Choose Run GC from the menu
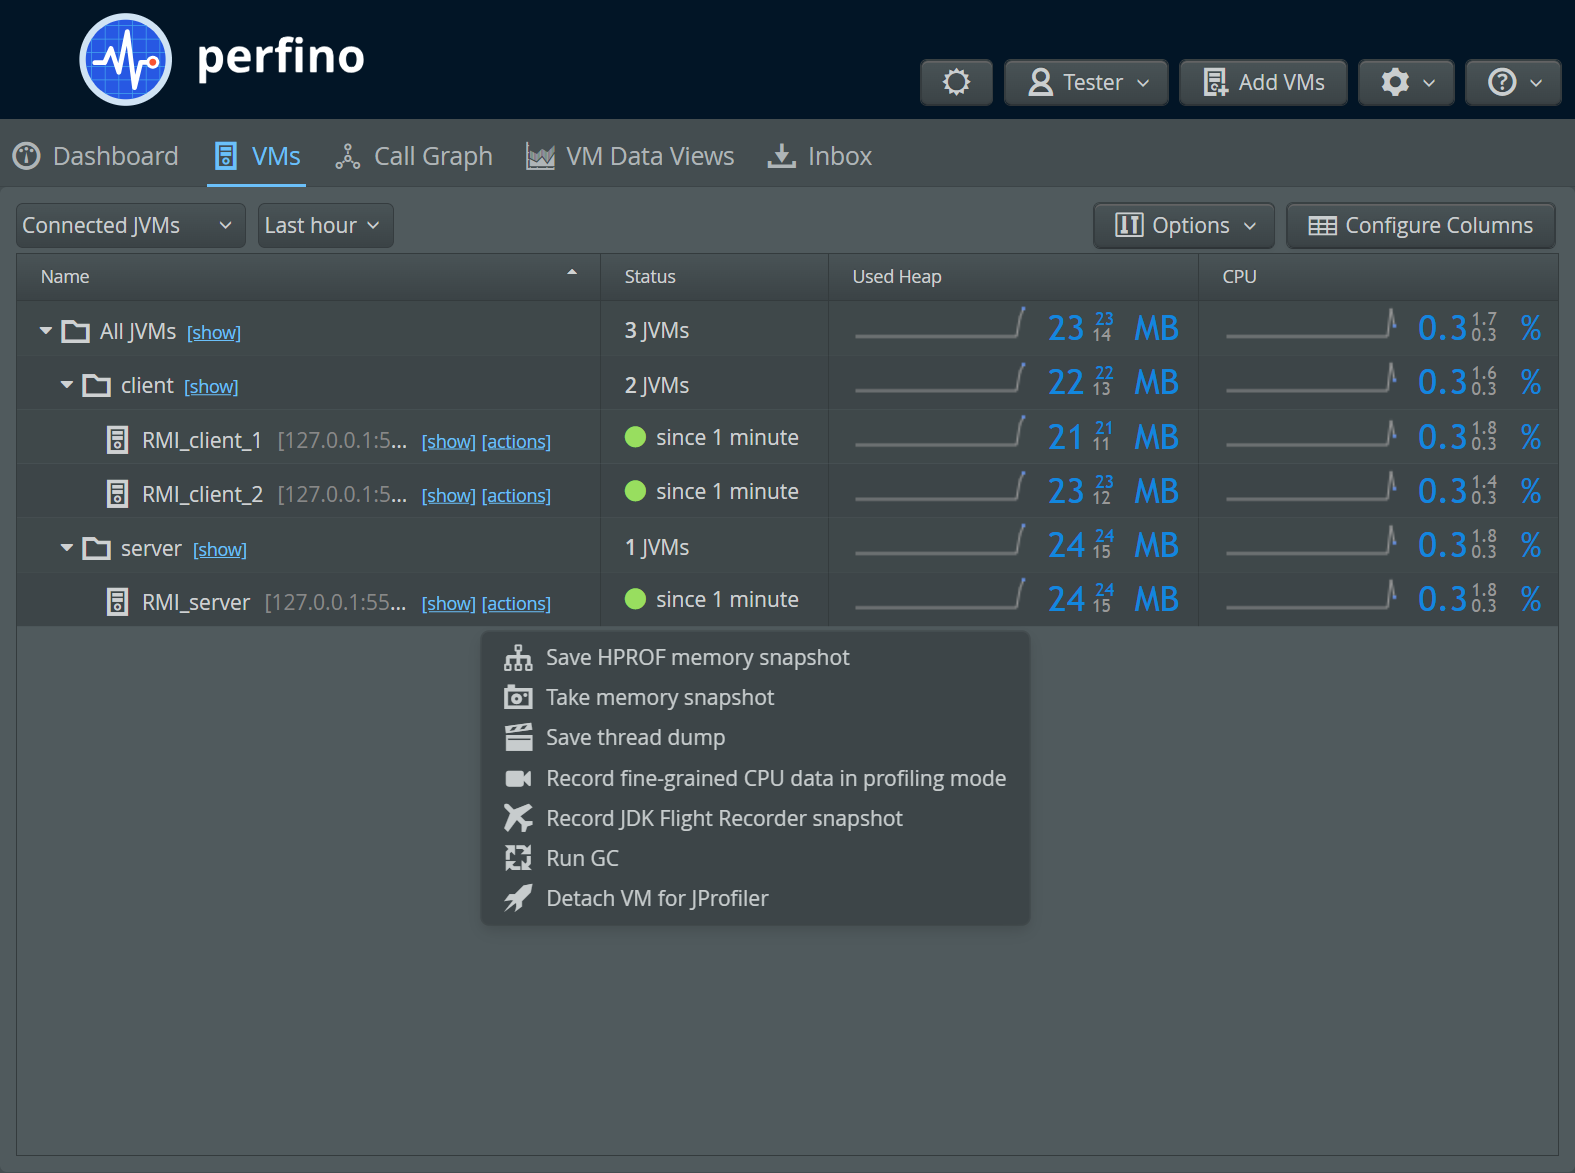The image size is (1575, 1173). point(755,858)
